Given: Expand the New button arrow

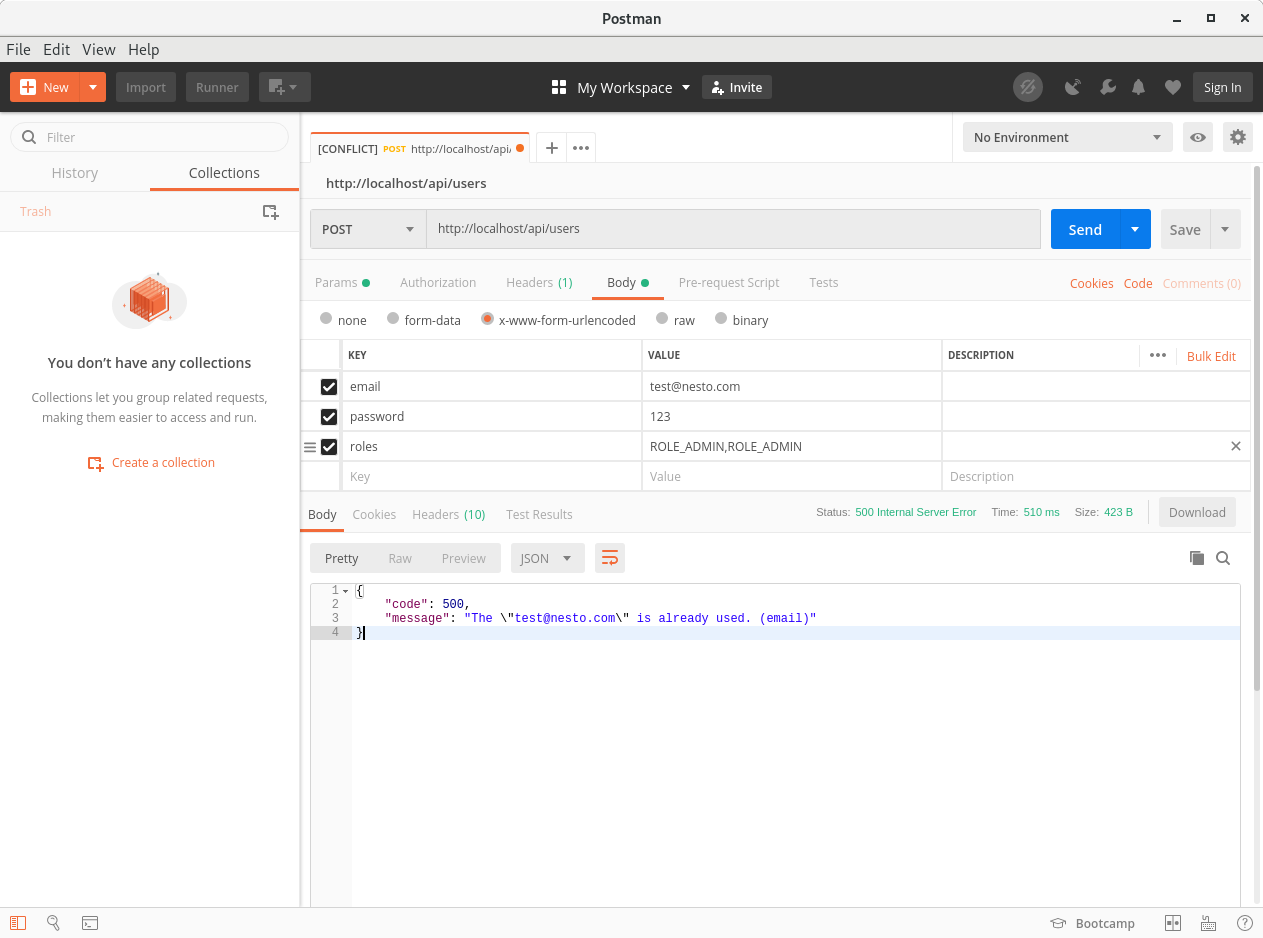Looking at the screenshot, I should click(x=92, y=87).
